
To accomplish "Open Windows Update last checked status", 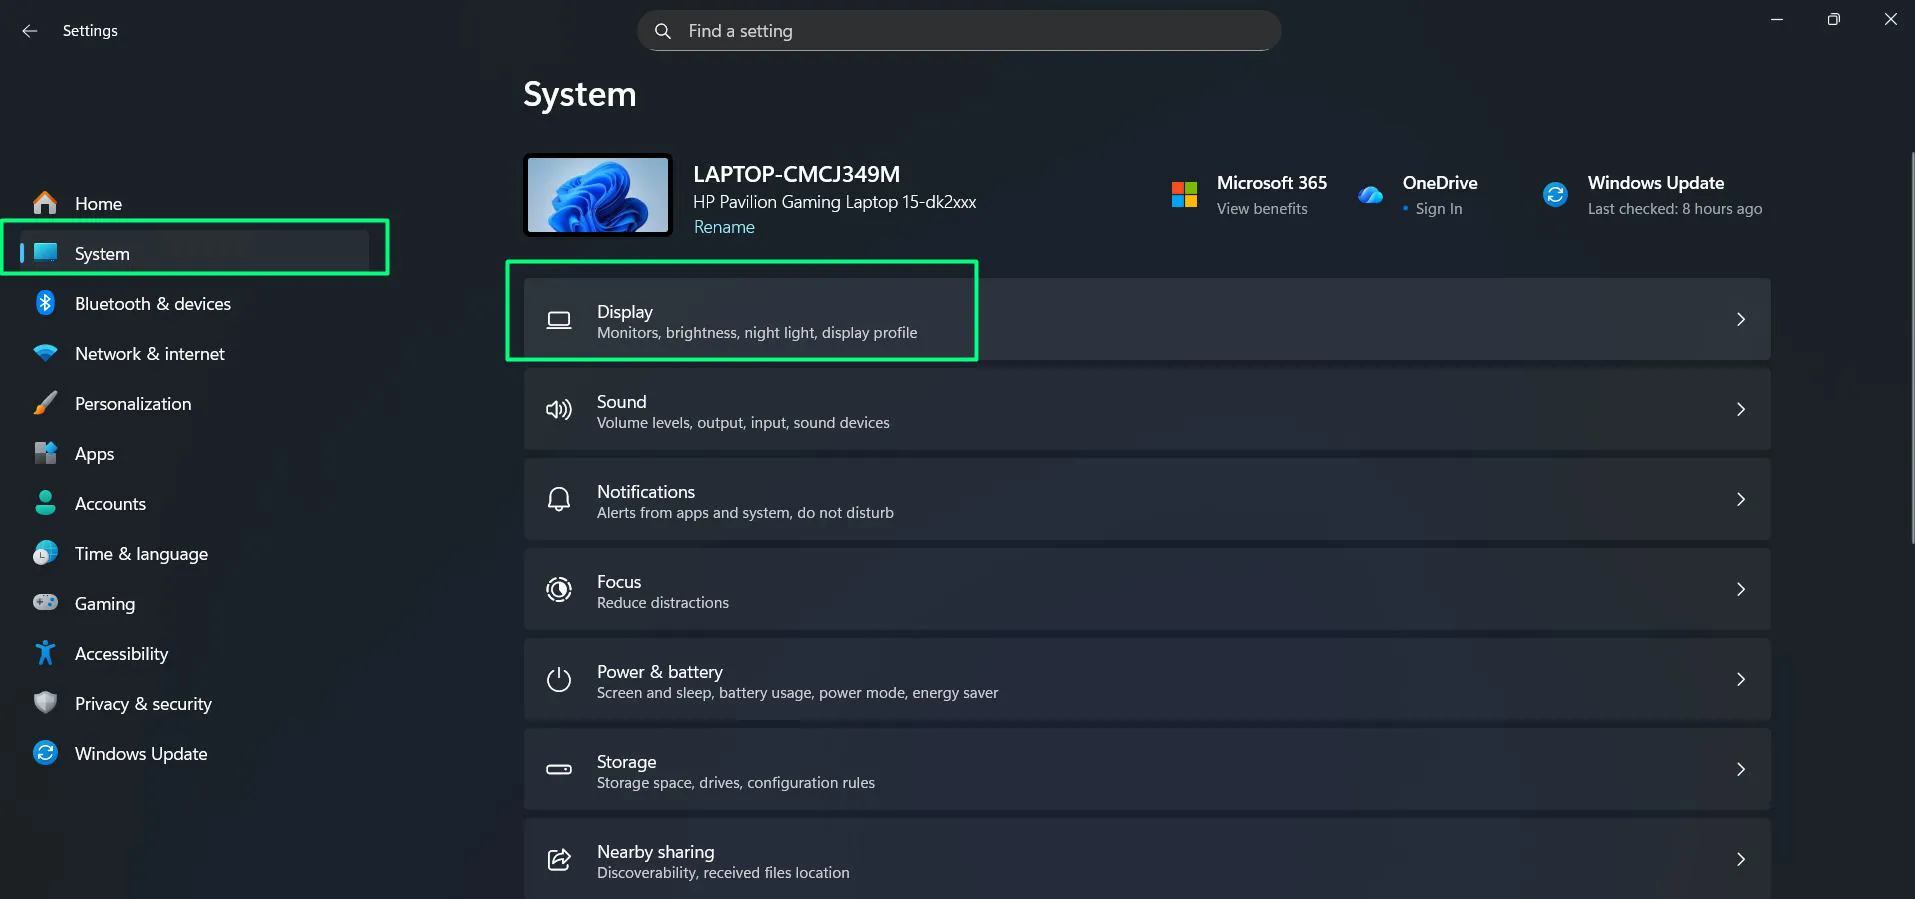I will (x=1675, y=209).
